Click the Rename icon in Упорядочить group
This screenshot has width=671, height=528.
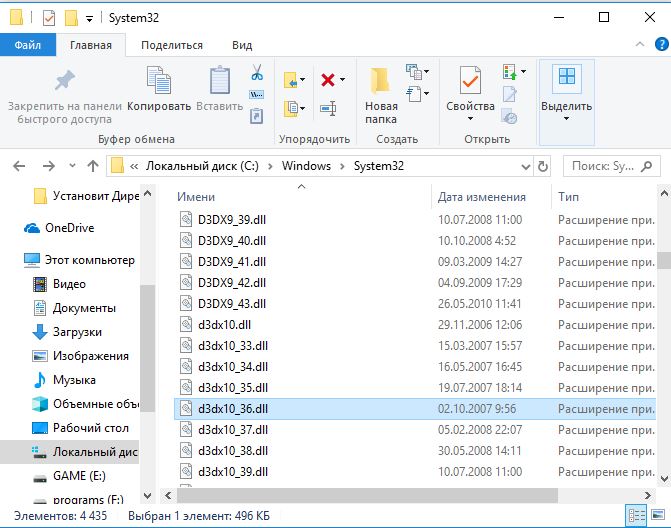(x=328, y=108)
